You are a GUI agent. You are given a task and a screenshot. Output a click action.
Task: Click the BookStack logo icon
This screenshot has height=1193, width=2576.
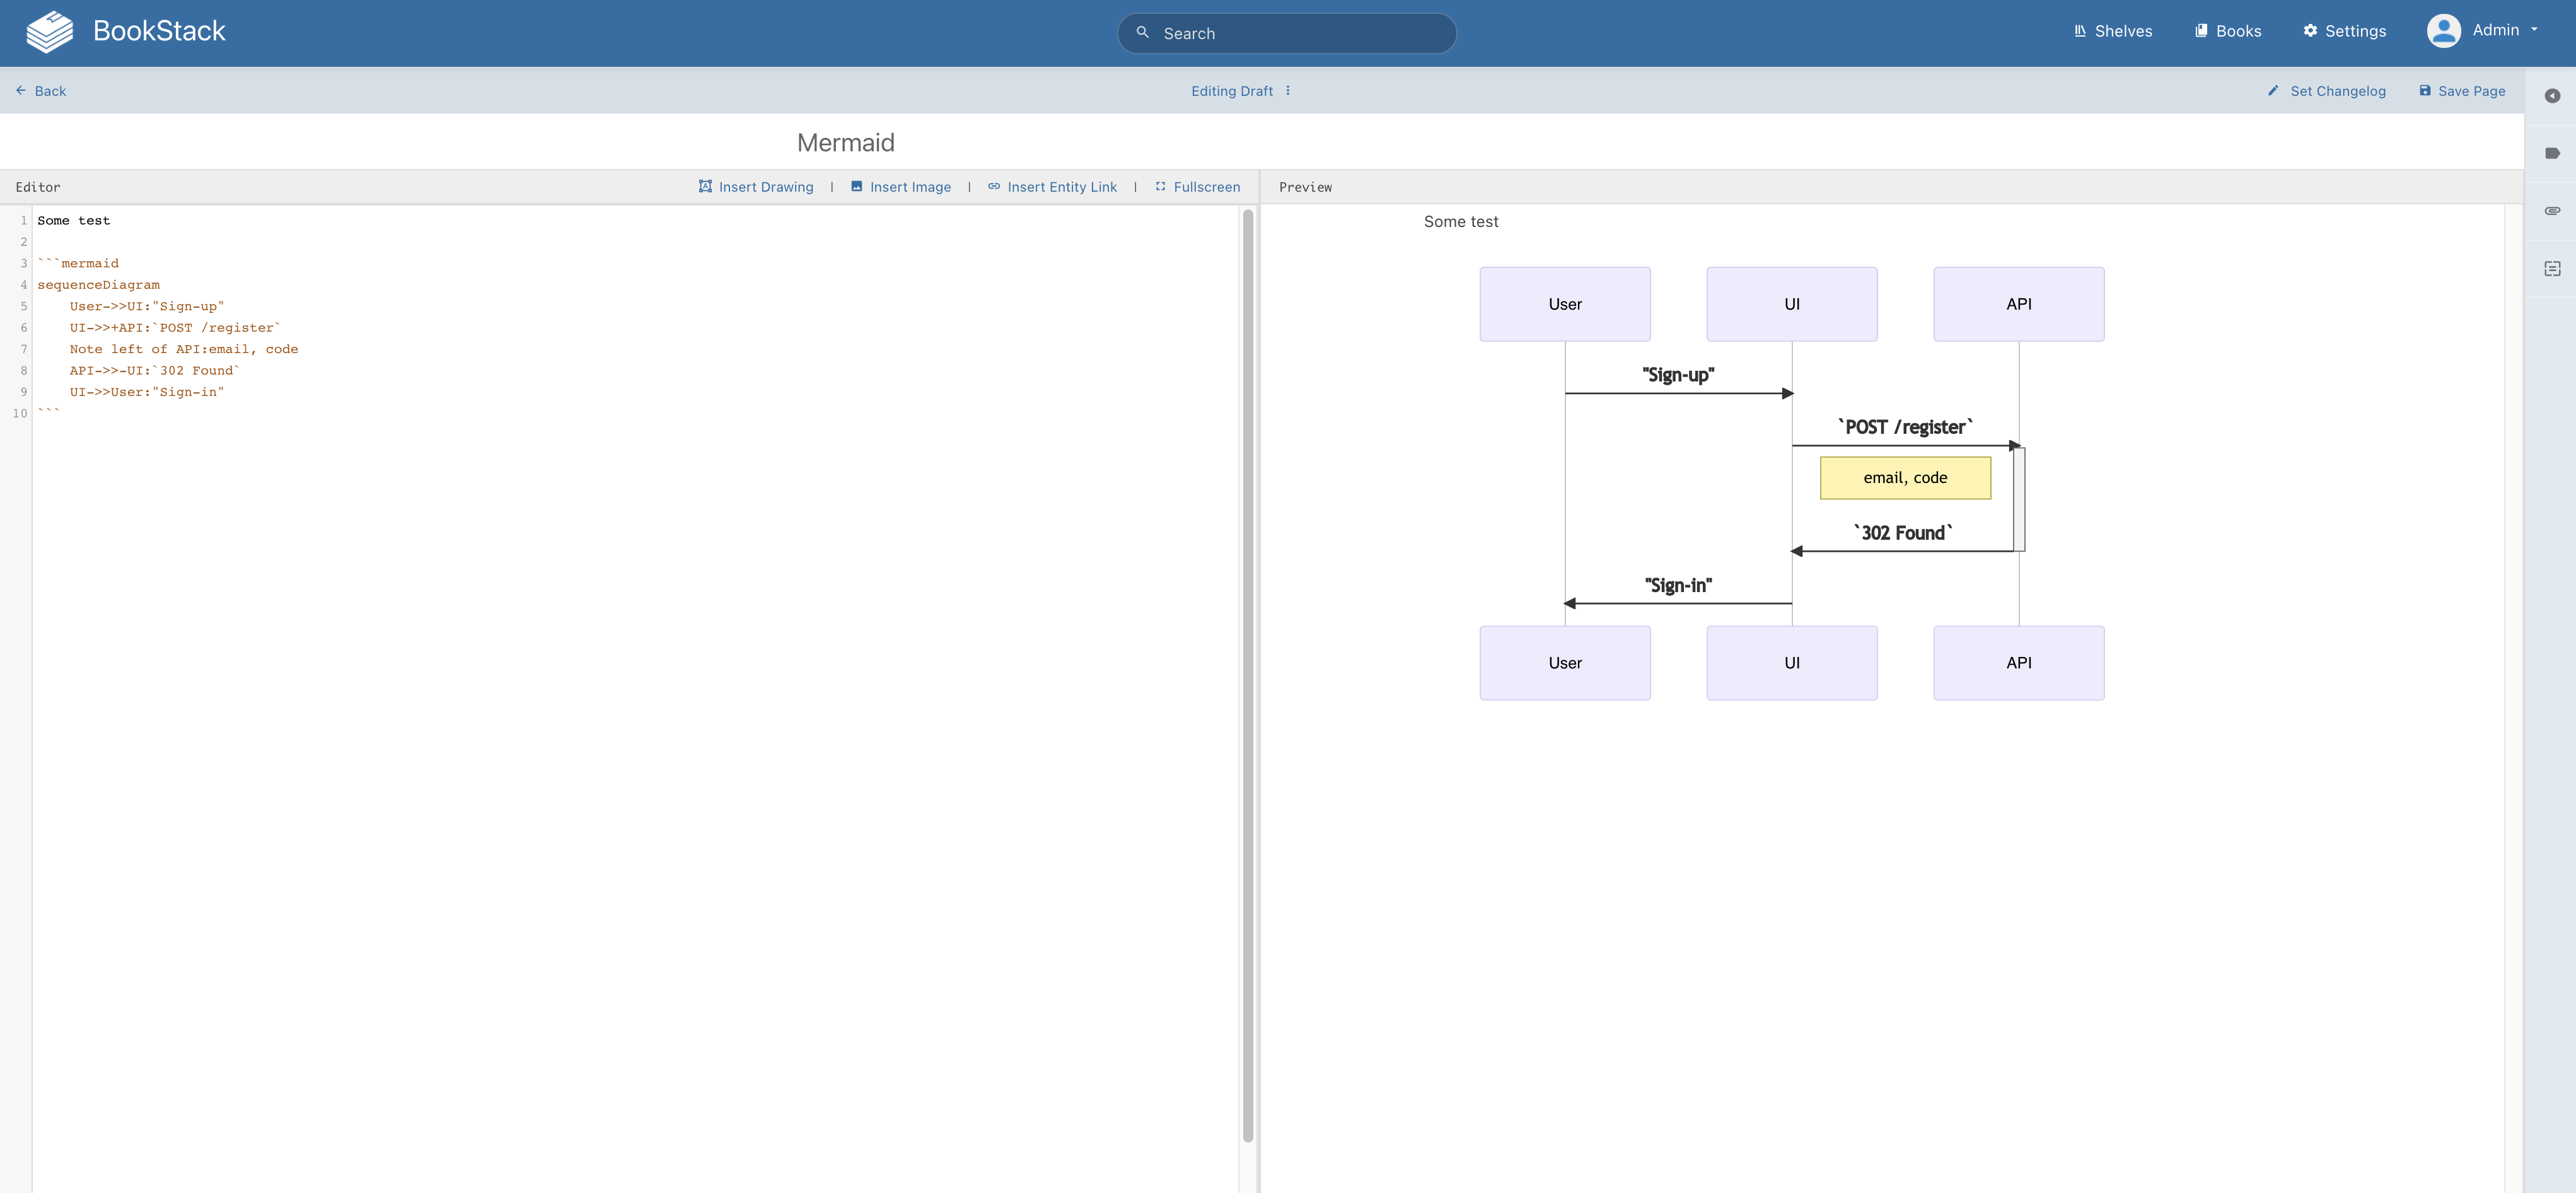click(49, 32)
